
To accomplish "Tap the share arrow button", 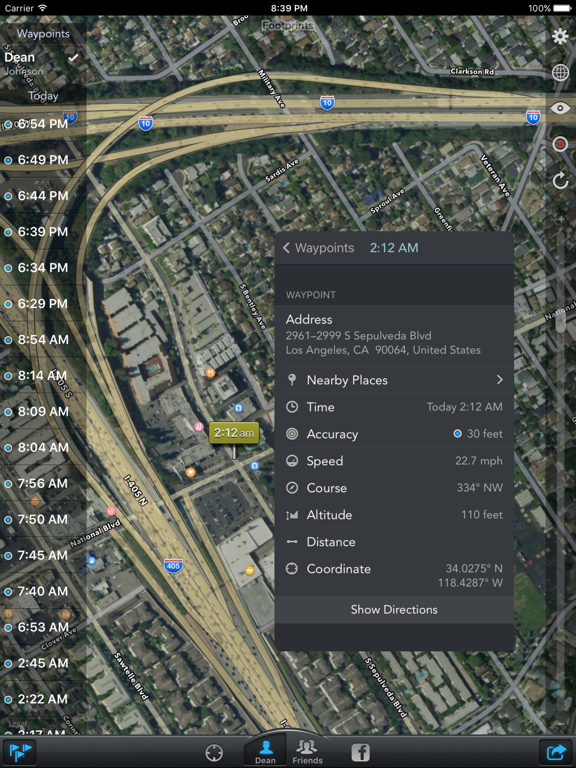I will coord(555,752).
